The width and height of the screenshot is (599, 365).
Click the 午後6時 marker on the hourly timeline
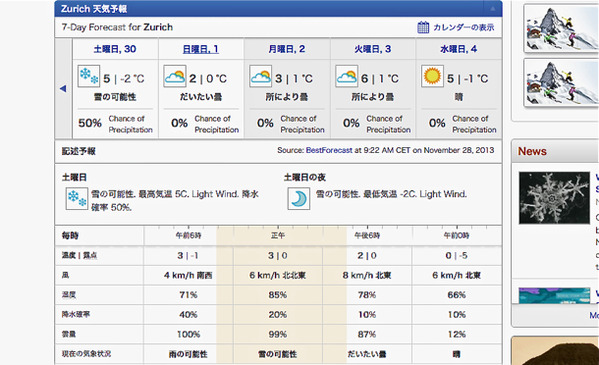(x=367, y=235)
